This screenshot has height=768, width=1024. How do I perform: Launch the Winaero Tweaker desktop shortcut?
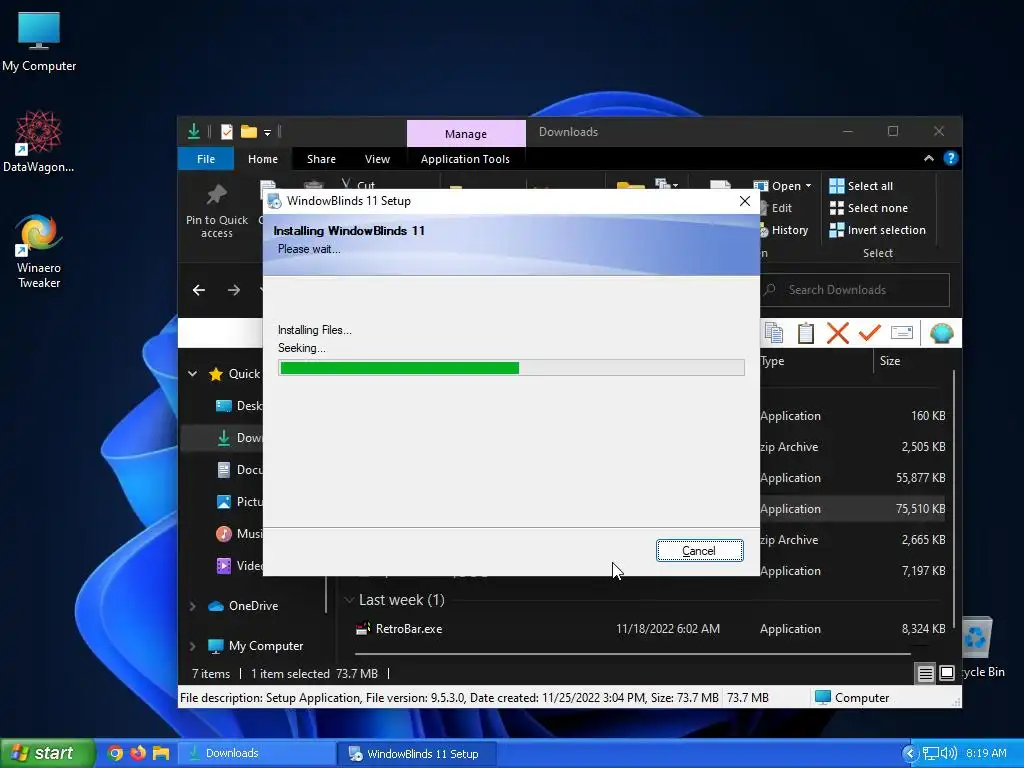[x=39, y=251]
